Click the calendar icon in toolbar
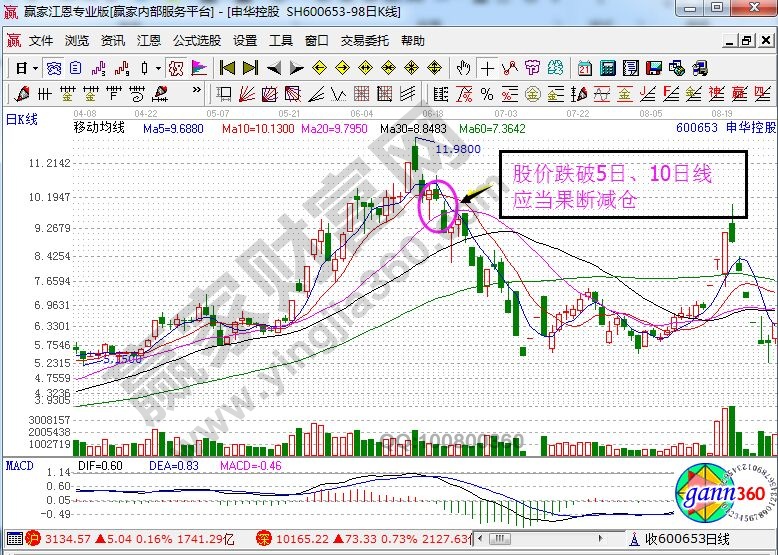The image size is (778, 555). click(x=585, y=68)
